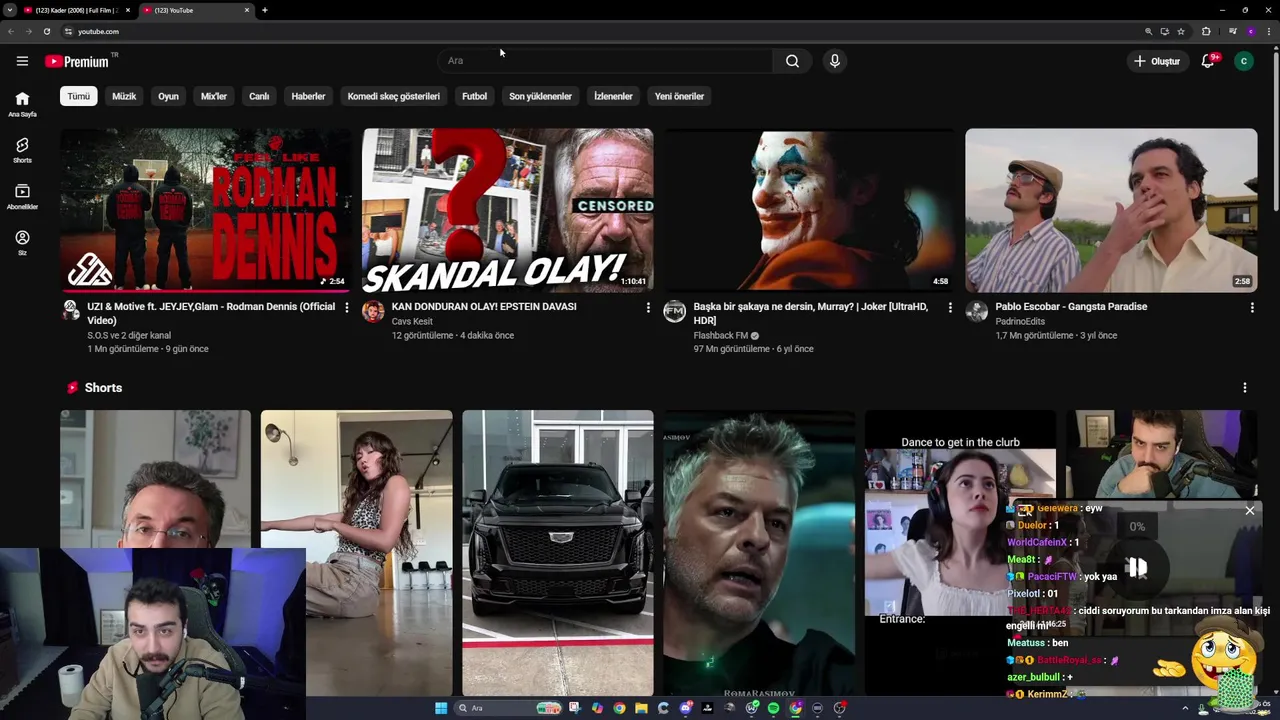
Task: Click the Flashback FM channel avatar
Action: coord(675,311)
